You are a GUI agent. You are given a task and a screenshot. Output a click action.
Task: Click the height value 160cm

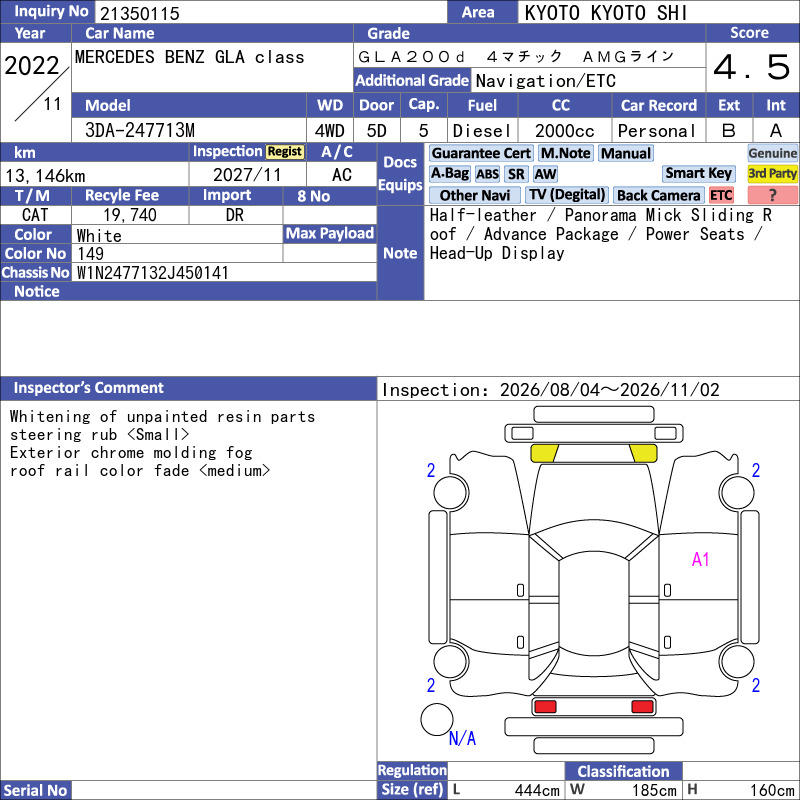click(x=771, y=790)
